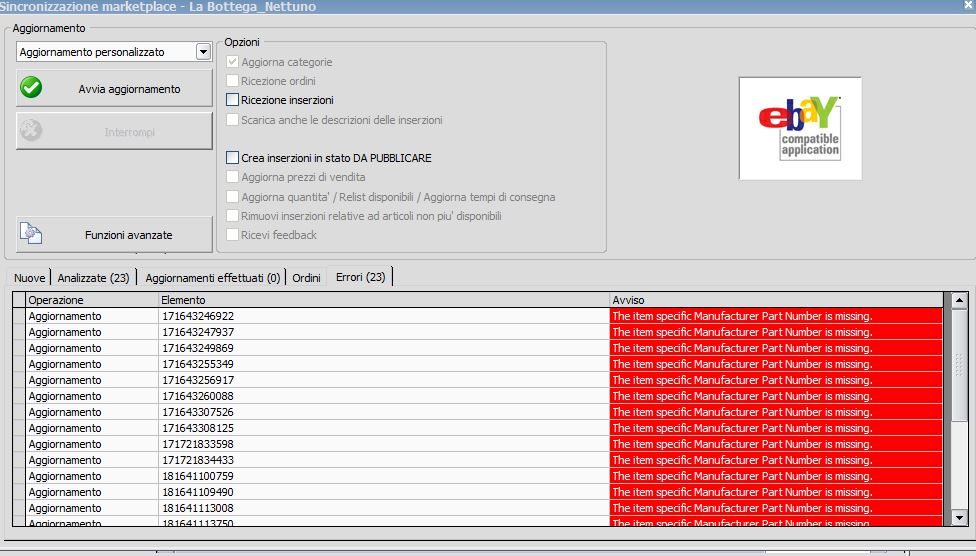Toggle Aggiorna quantita' / Relist disponibili checkbox
Screen dimensions: 976x556
(x=232, y=197)
